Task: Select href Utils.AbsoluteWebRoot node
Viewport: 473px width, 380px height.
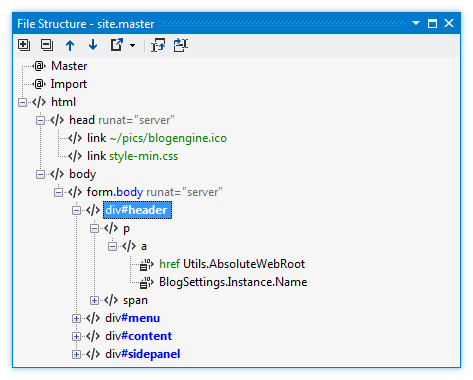Action: [x=232, y=264]
